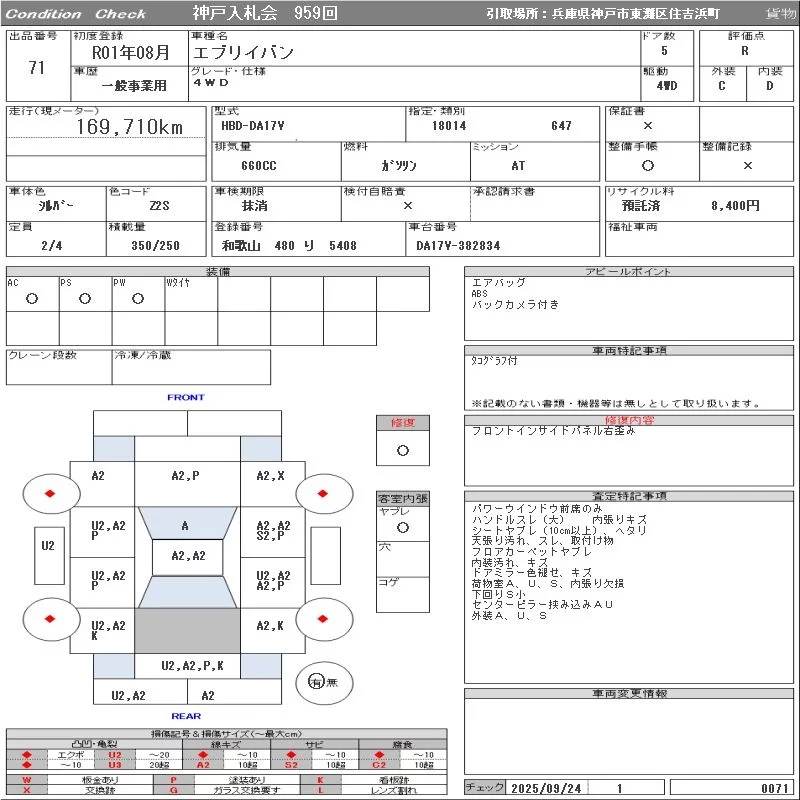Click the spare tire 有/無 circle
The height and width of the screenshot is (800, 800).
317,682
